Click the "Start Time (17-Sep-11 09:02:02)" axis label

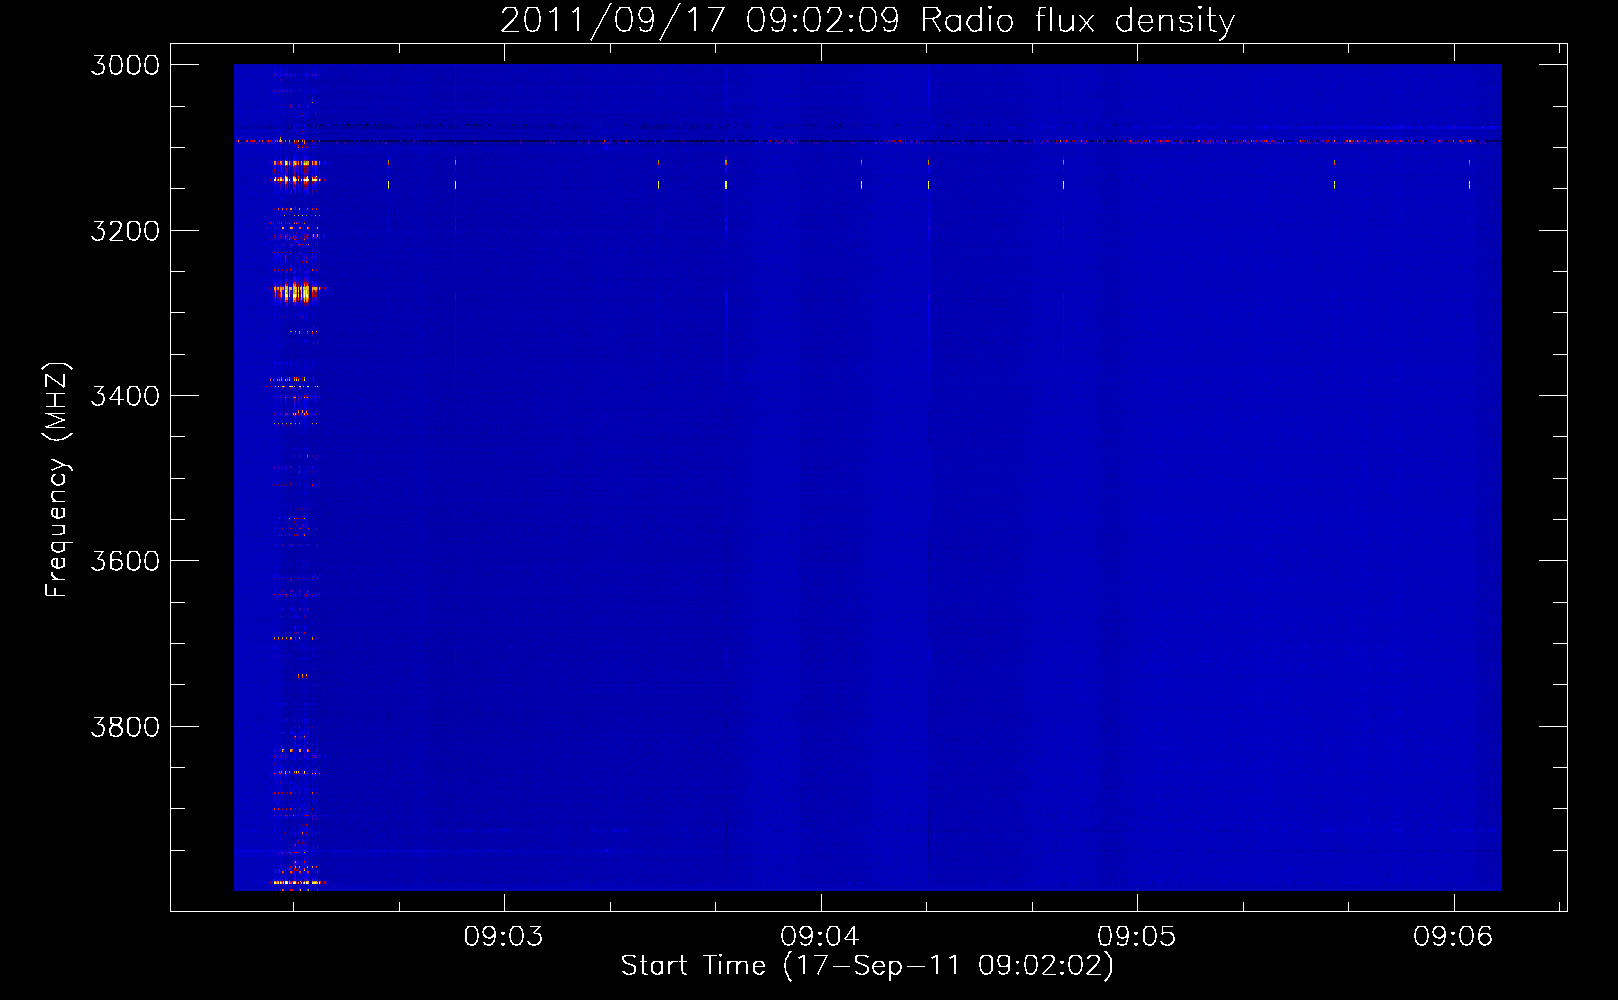point(867,966)
